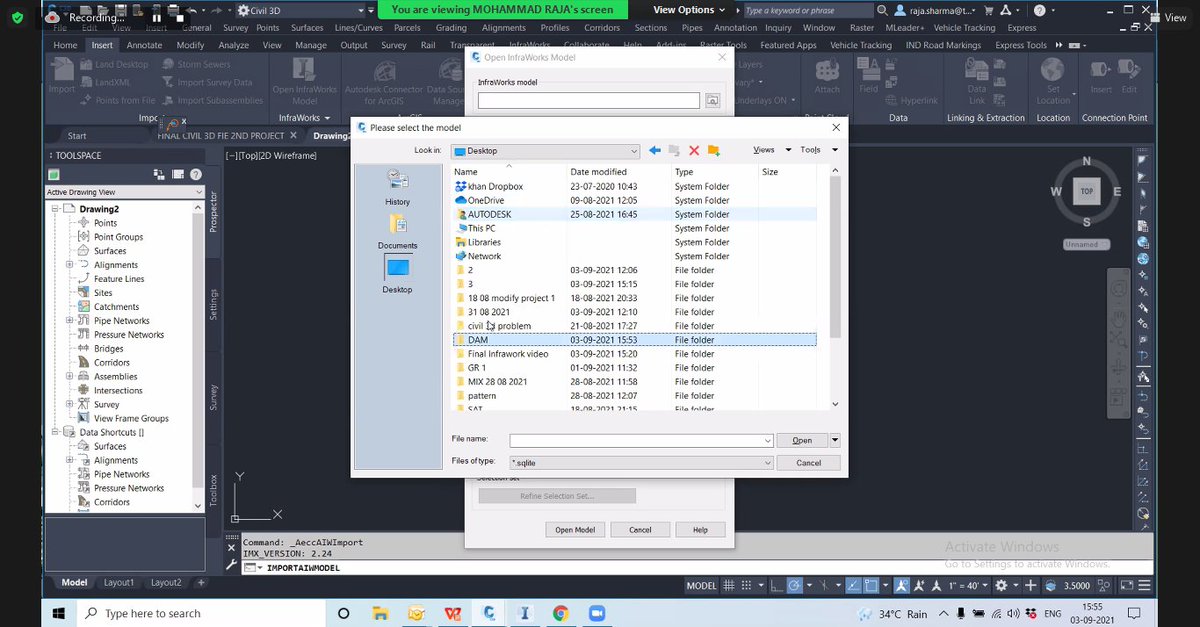Viewport: 1200px width, 627px height.
Task: Select the Desktop place in the file dialog
Action: point(397,274)
